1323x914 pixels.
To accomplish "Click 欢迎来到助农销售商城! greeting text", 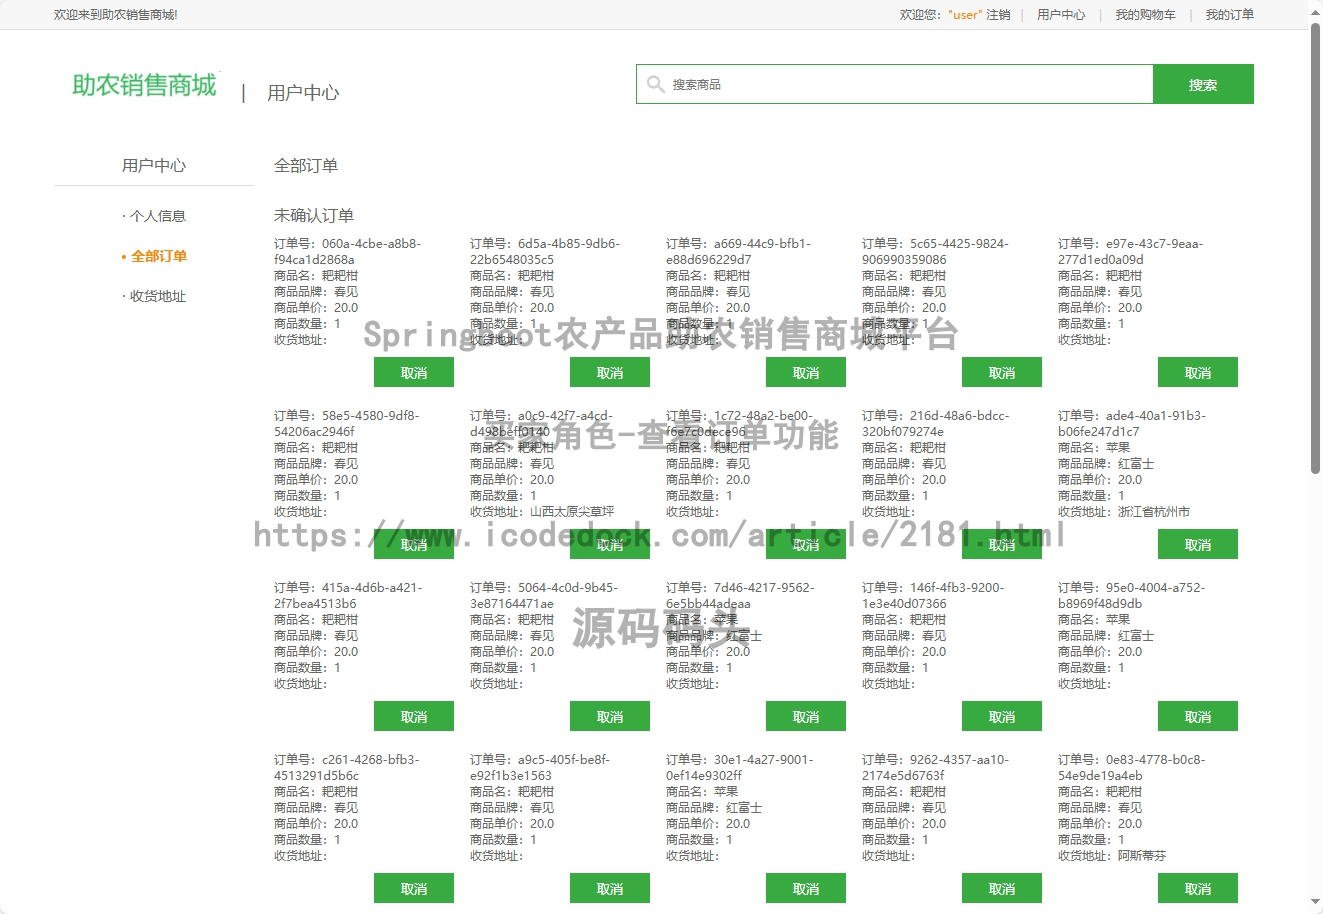I will tap(116, 15).
